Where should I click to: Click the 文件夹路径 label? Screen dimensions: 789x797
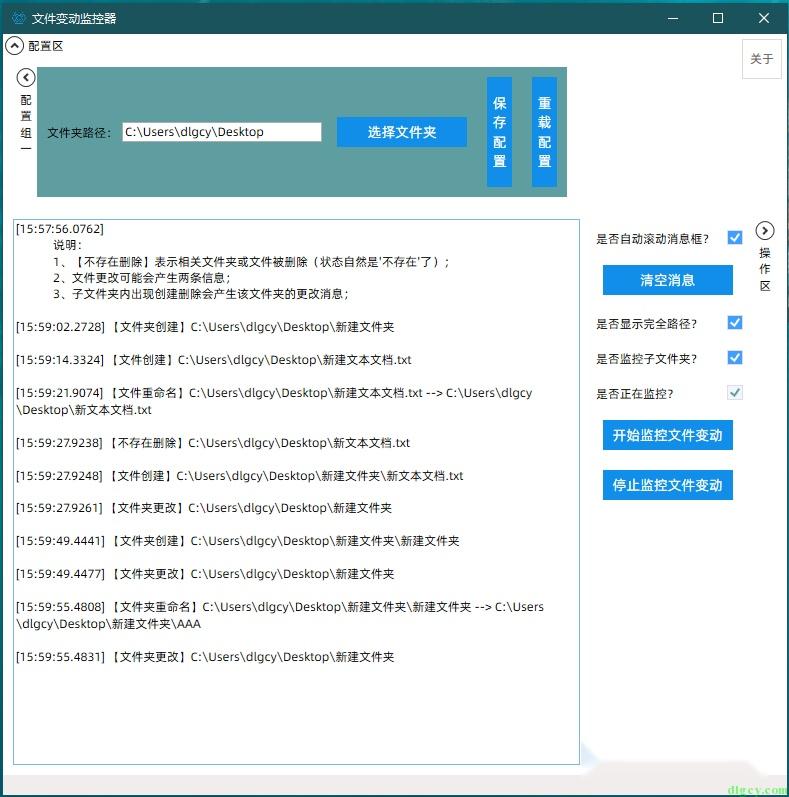[79, 133]
